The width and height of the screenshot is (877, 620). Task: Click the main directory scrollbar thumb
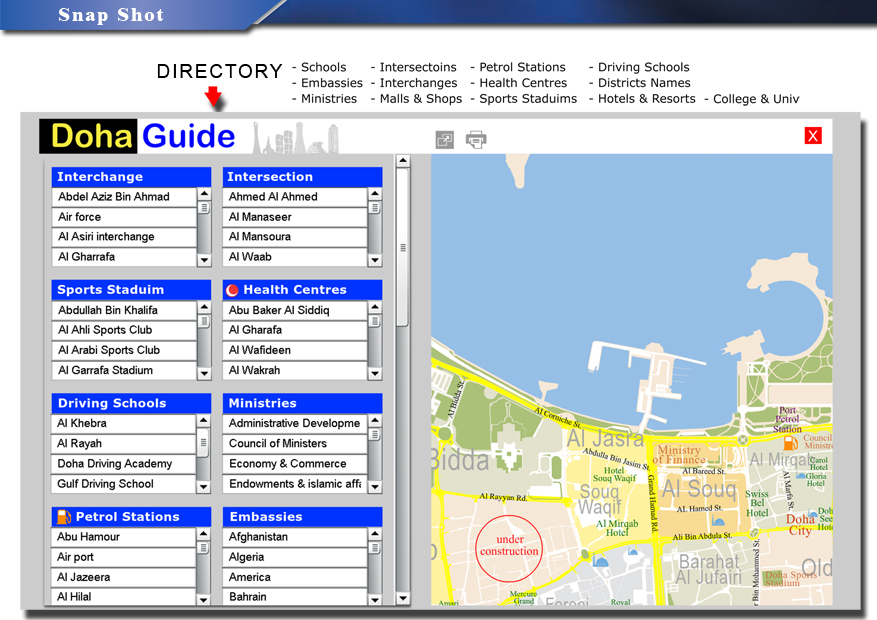point(403,247)
